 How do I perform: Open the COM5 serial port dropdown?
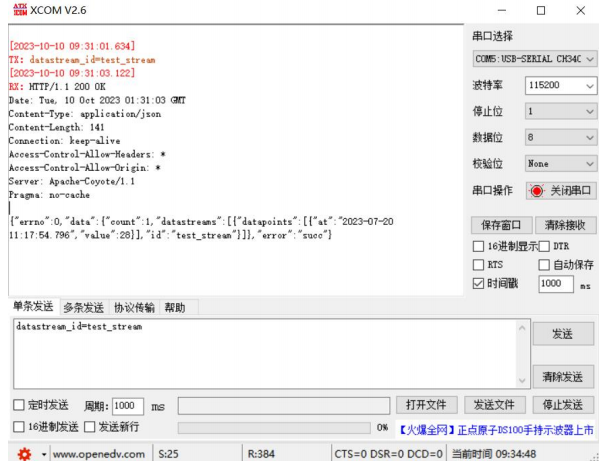[533, 60]
